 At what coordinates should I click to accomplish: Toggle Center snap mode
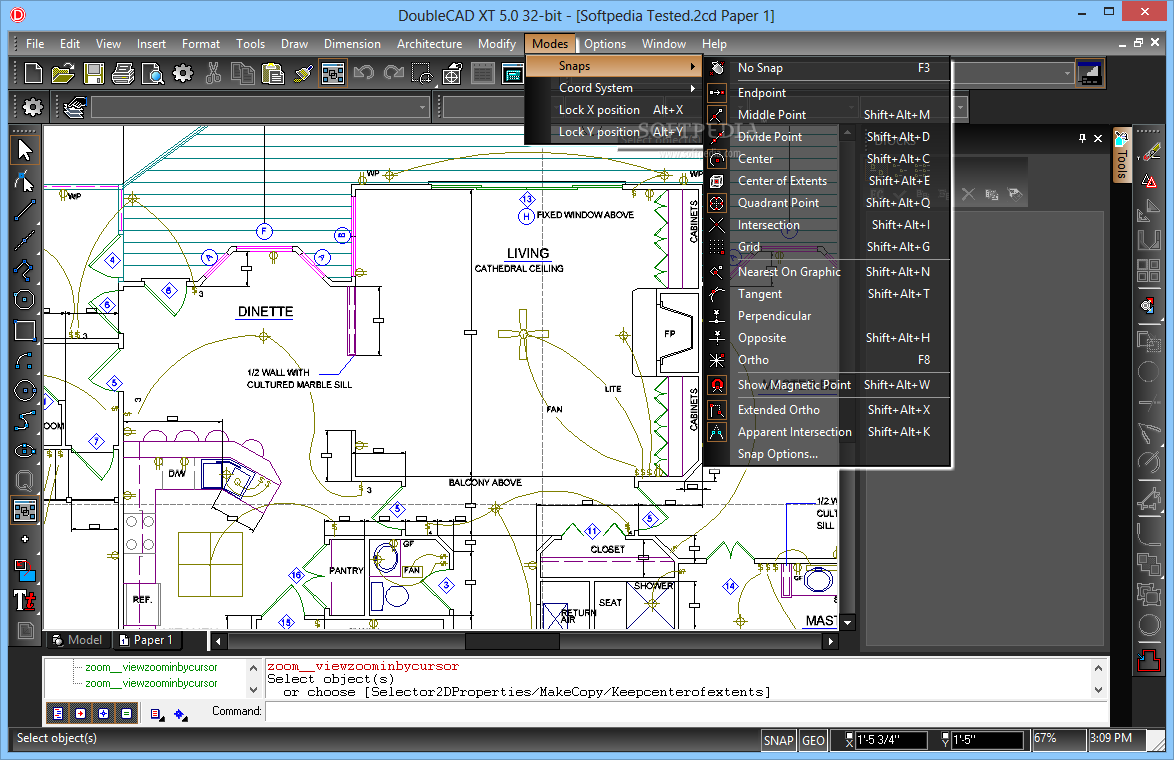pos(828,159)
